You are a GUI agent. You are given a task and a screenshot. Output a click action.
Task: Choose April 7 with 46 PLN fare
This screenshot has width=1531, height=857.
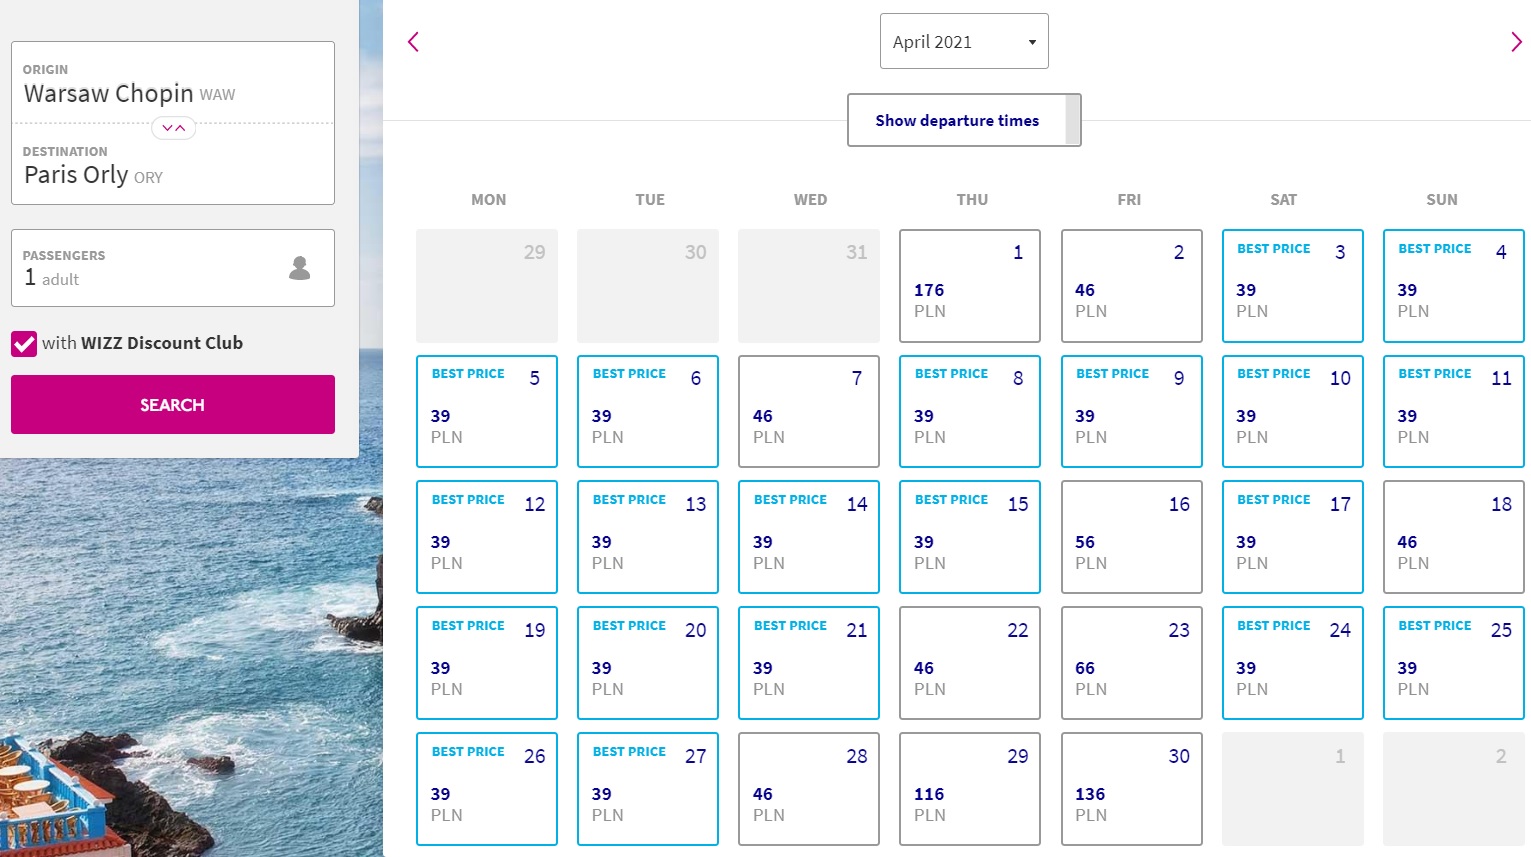coord(809,411)
